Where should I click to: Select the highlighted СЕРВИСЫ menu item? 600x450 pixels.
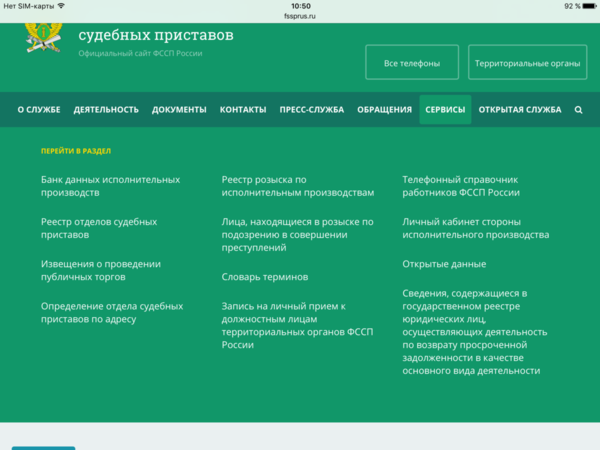coord(445,110)
